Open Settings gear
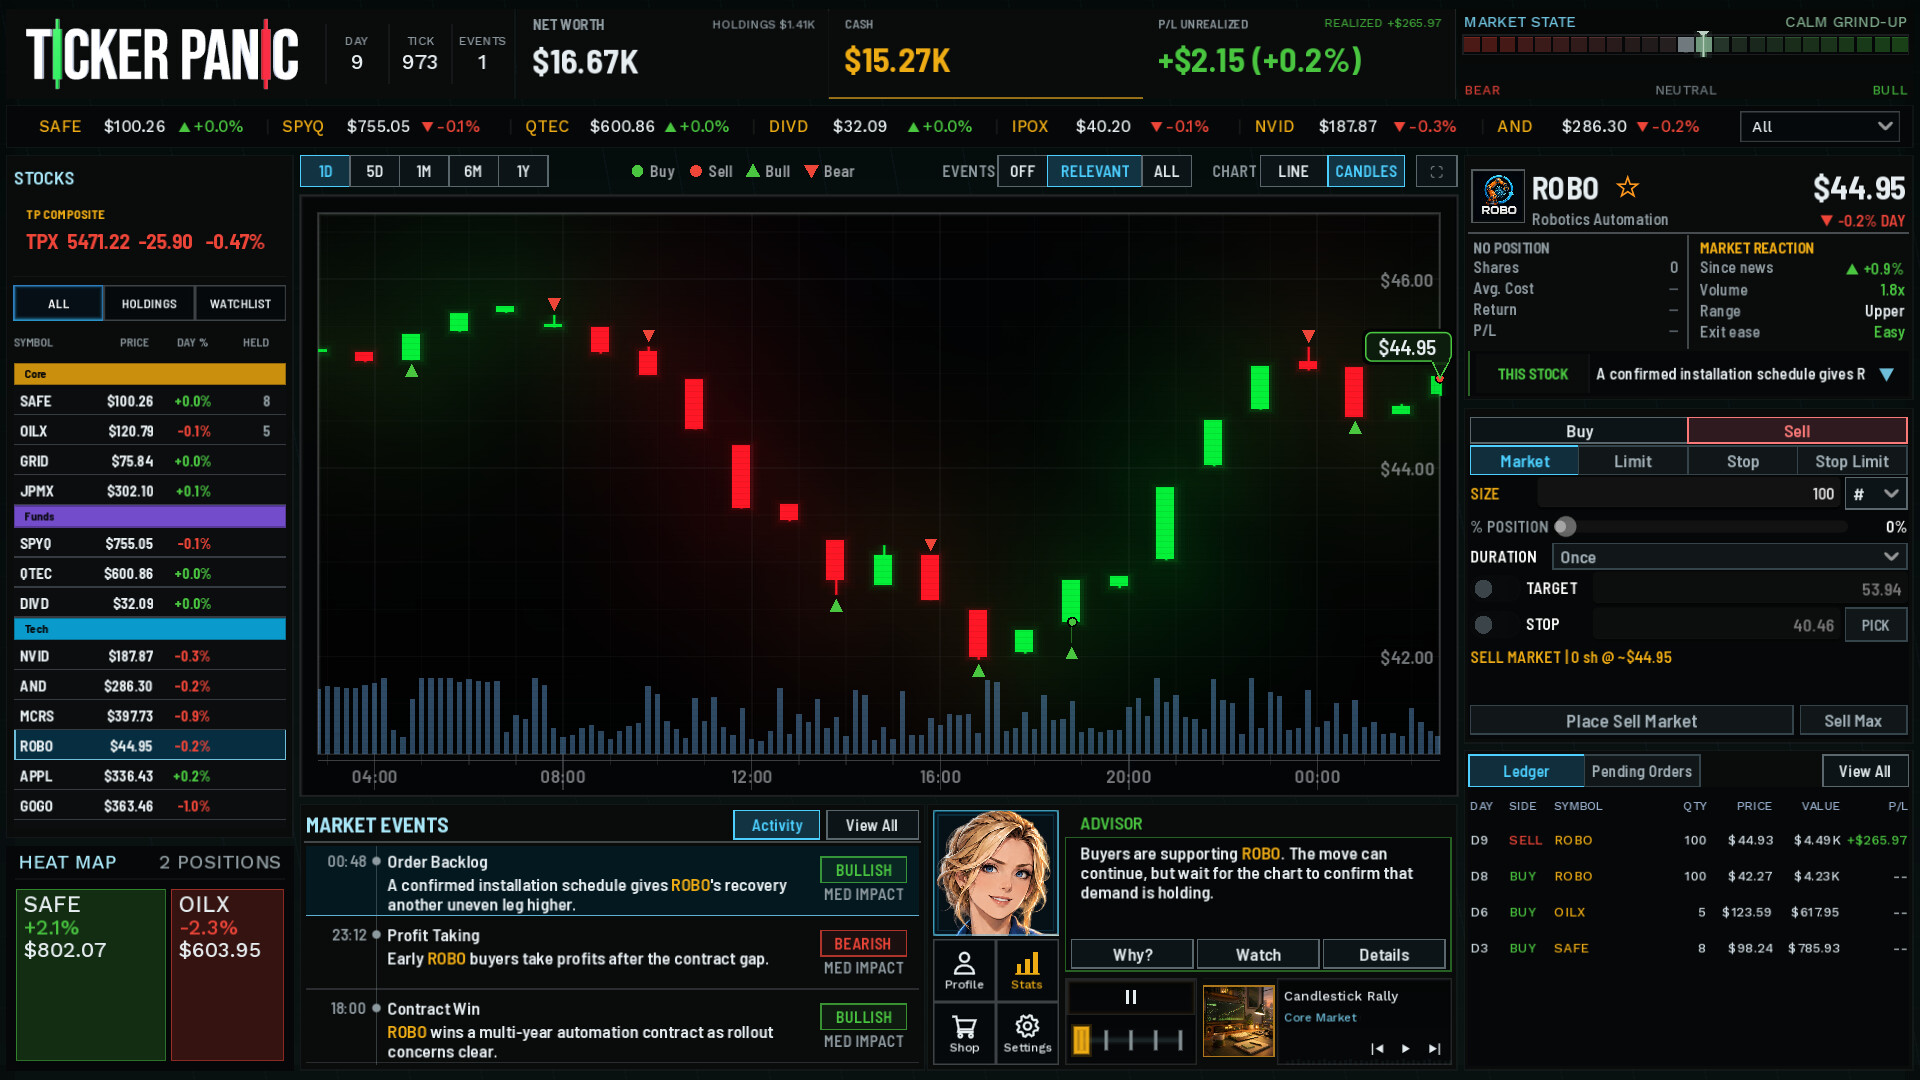The height and width of the screenshot is (1080, 1920). [x=1027, y=1034]
